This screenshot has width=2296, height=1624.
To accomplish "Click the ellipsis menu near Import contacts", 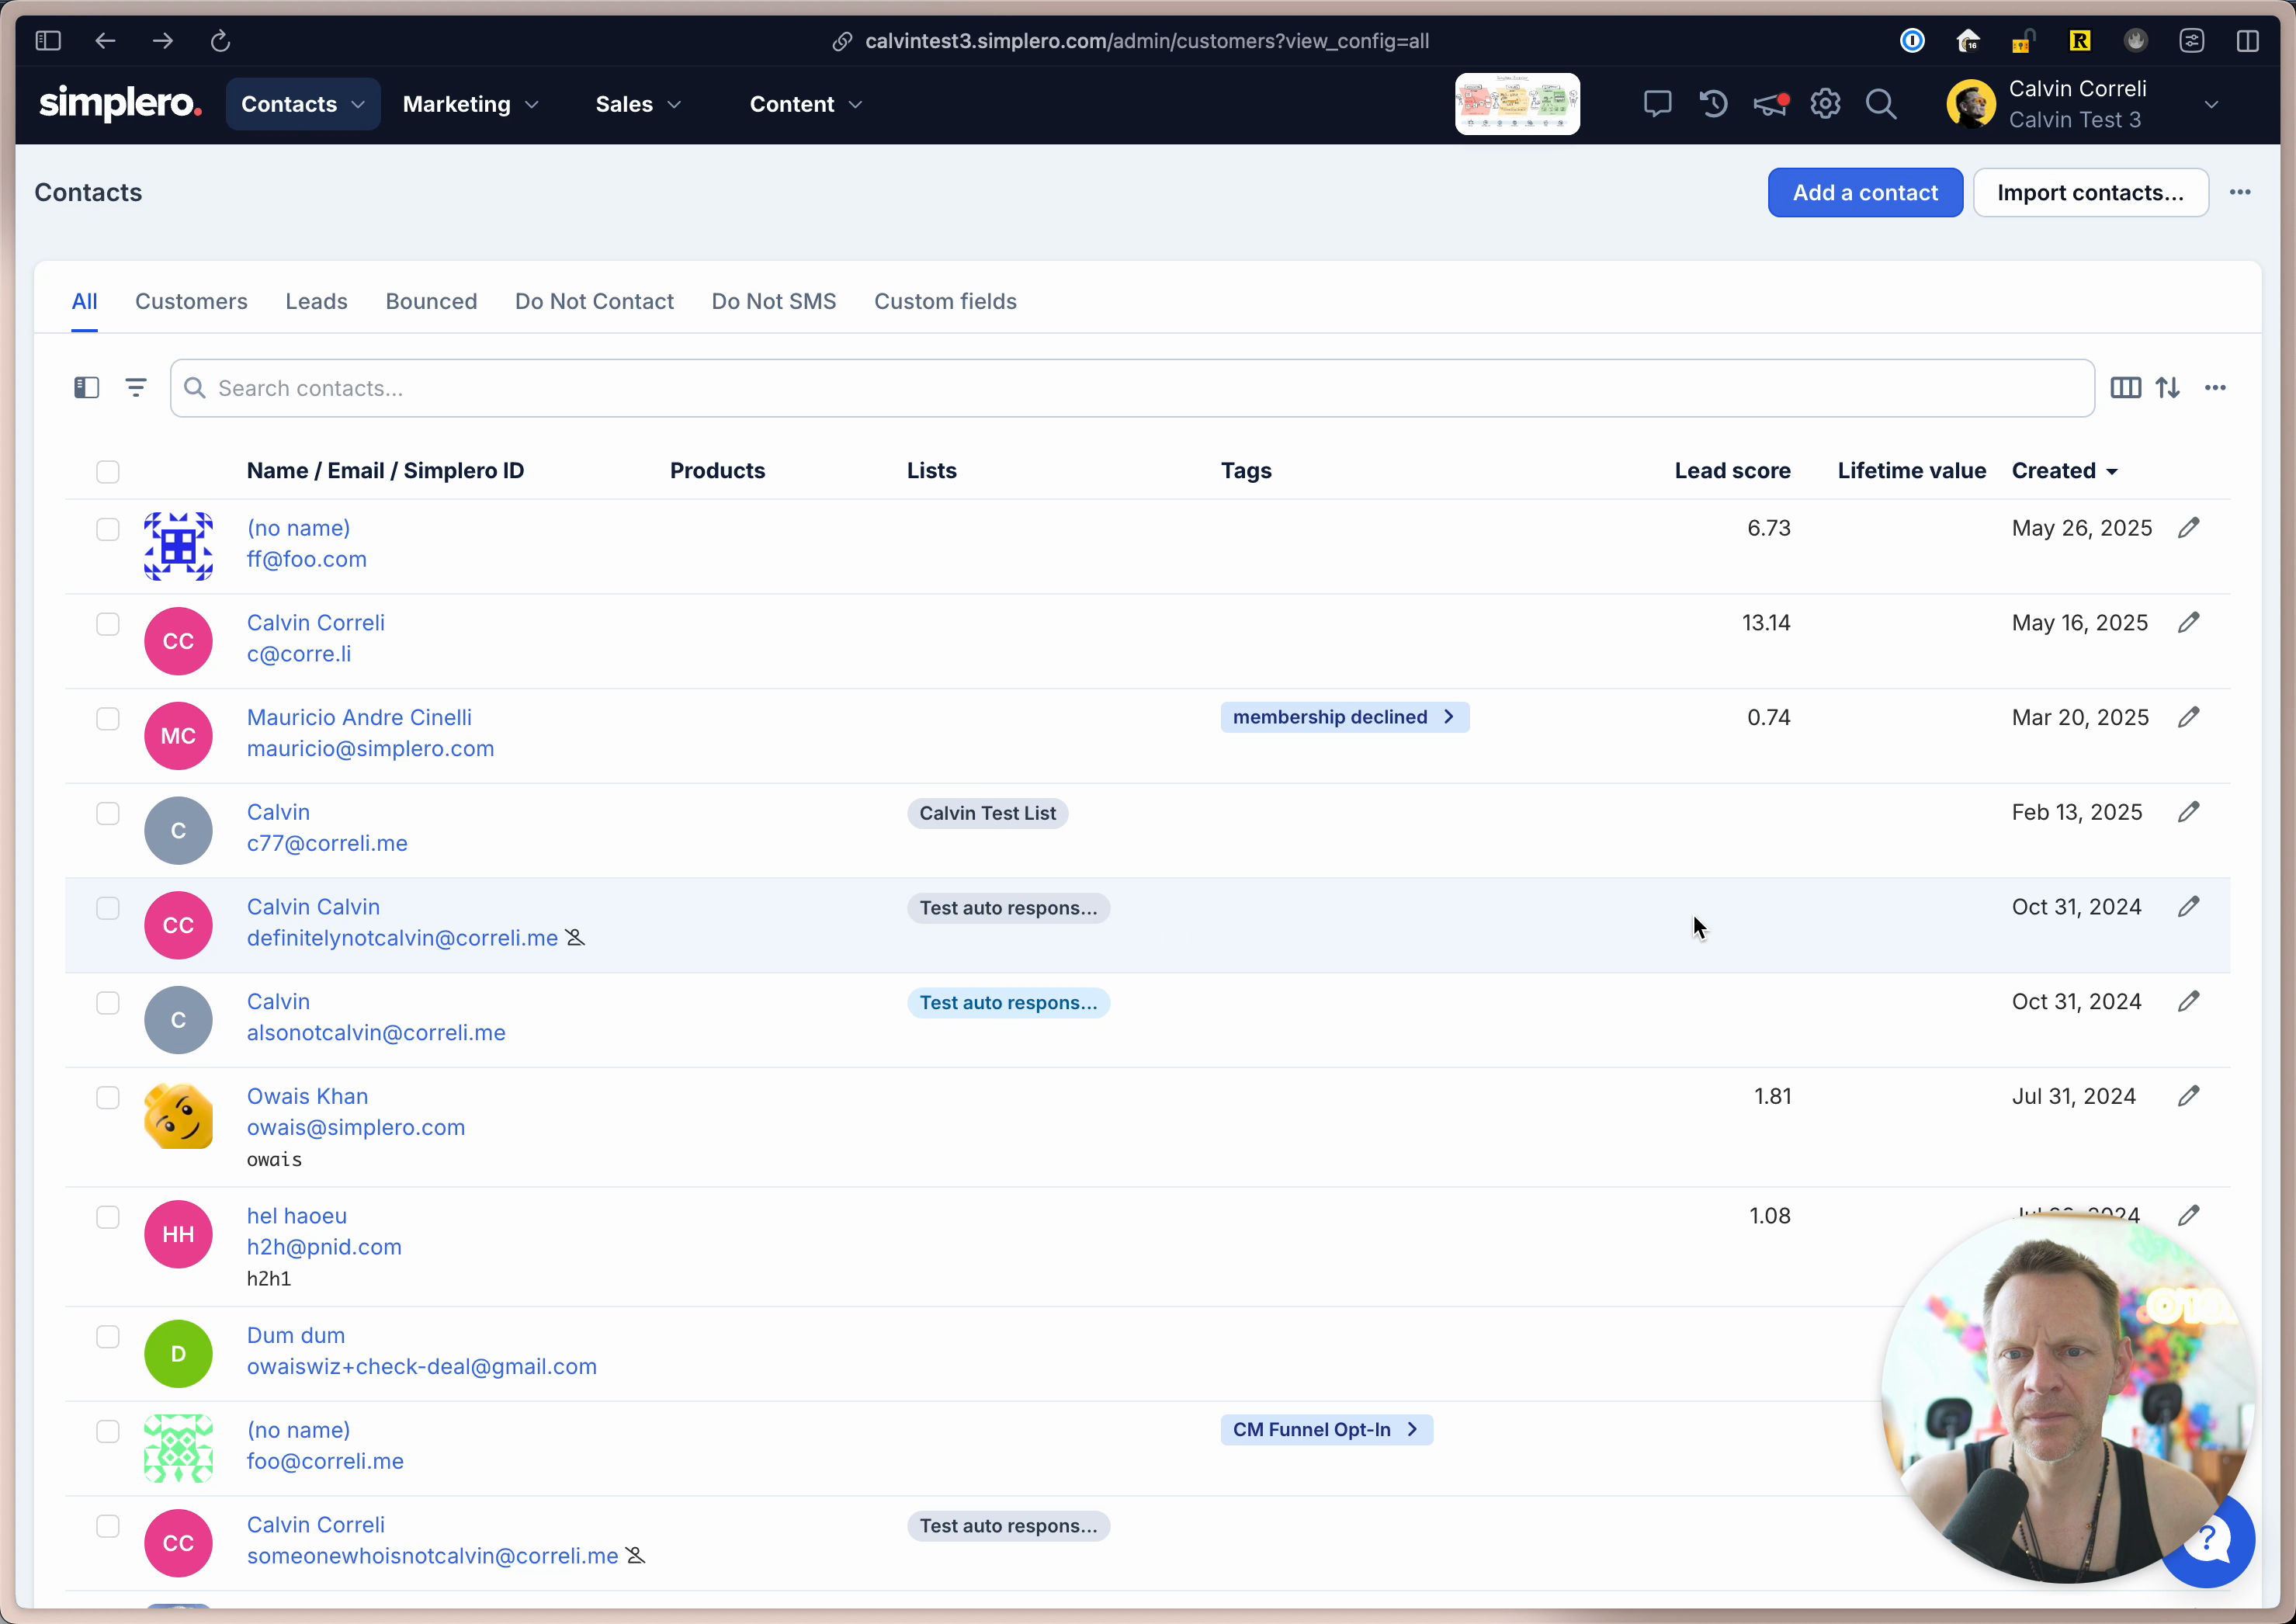I will click(2239, 192).
